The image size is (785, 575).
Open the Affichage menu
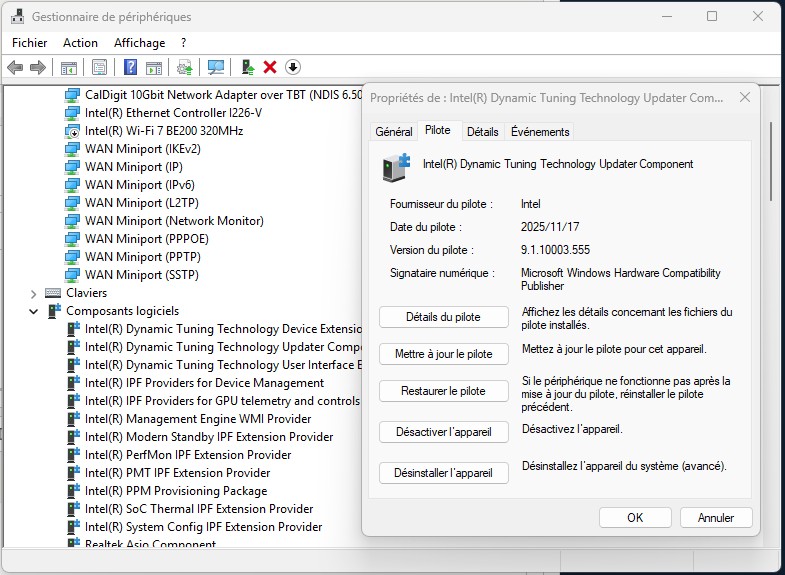(x=139, y=43)
